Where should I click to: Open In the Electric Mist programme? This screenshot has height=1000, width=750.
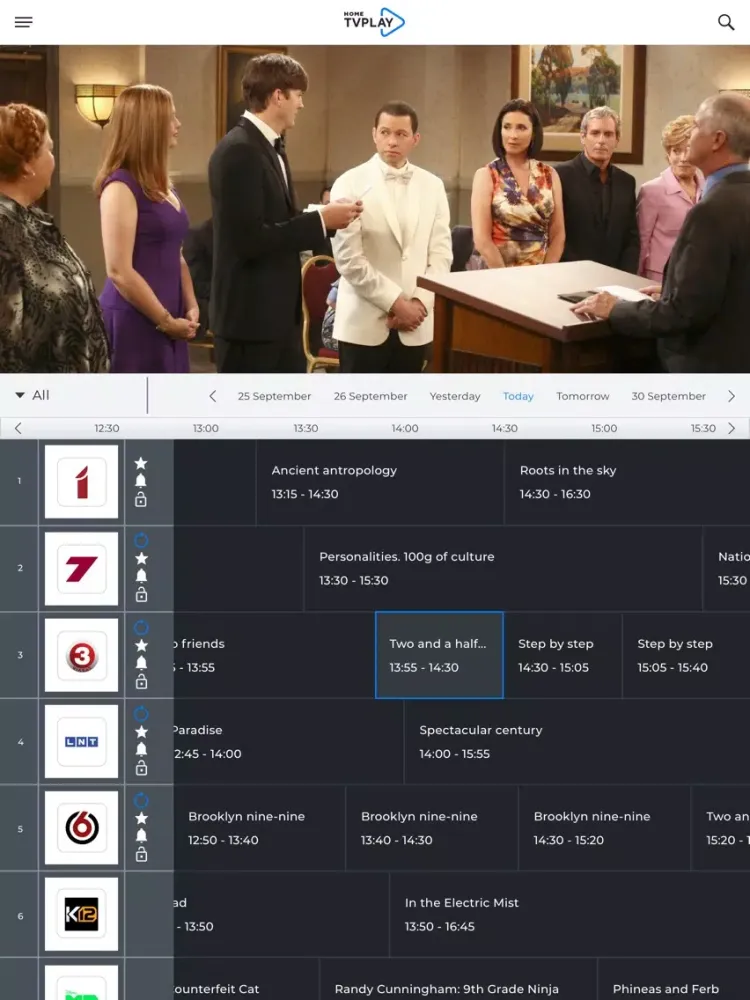point(570,915)
